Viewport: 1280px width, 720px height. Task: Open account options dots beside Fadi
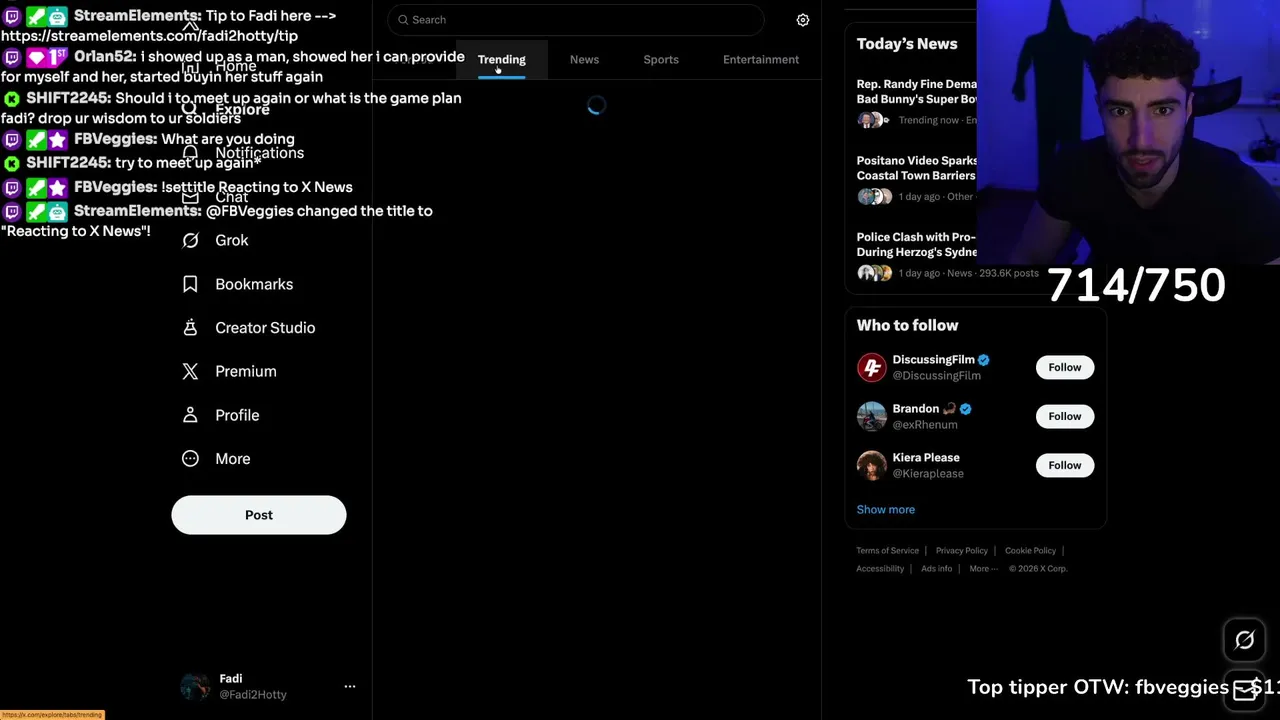pos(350,686)
